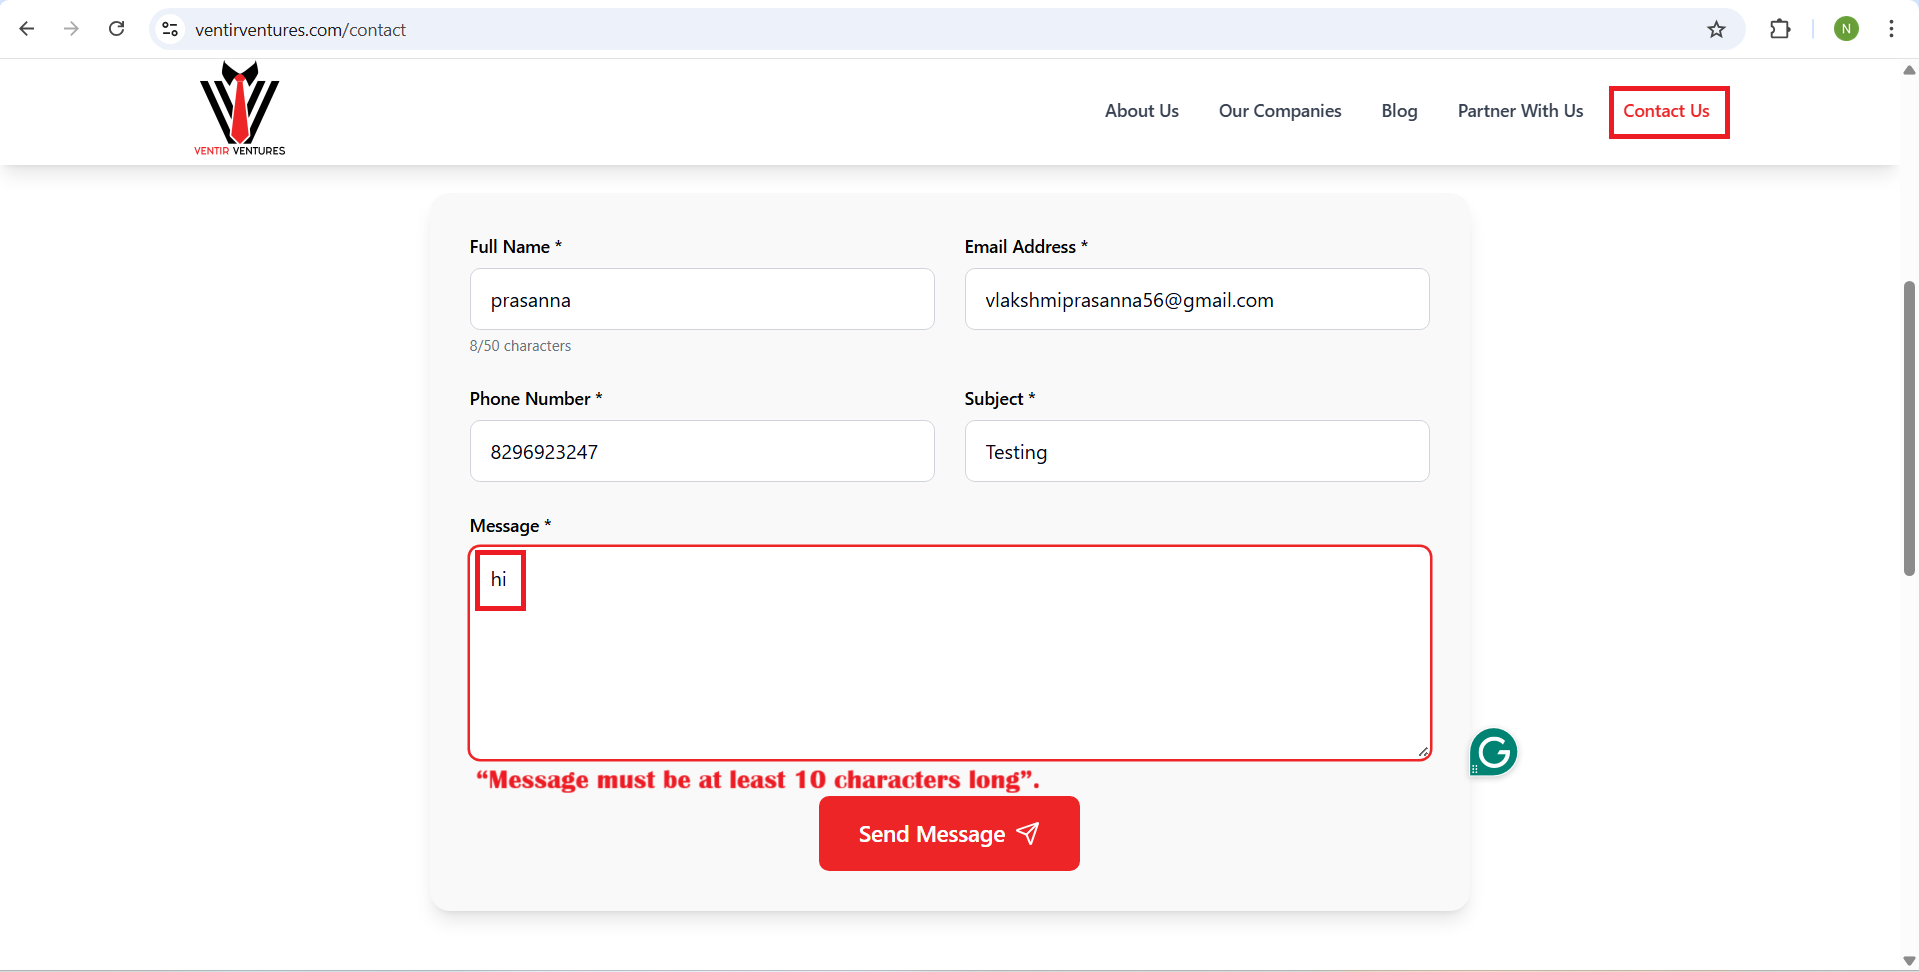Open site information icon in address bar
This screenshot has width=1919, height=972.
click(x=171, y=30)
